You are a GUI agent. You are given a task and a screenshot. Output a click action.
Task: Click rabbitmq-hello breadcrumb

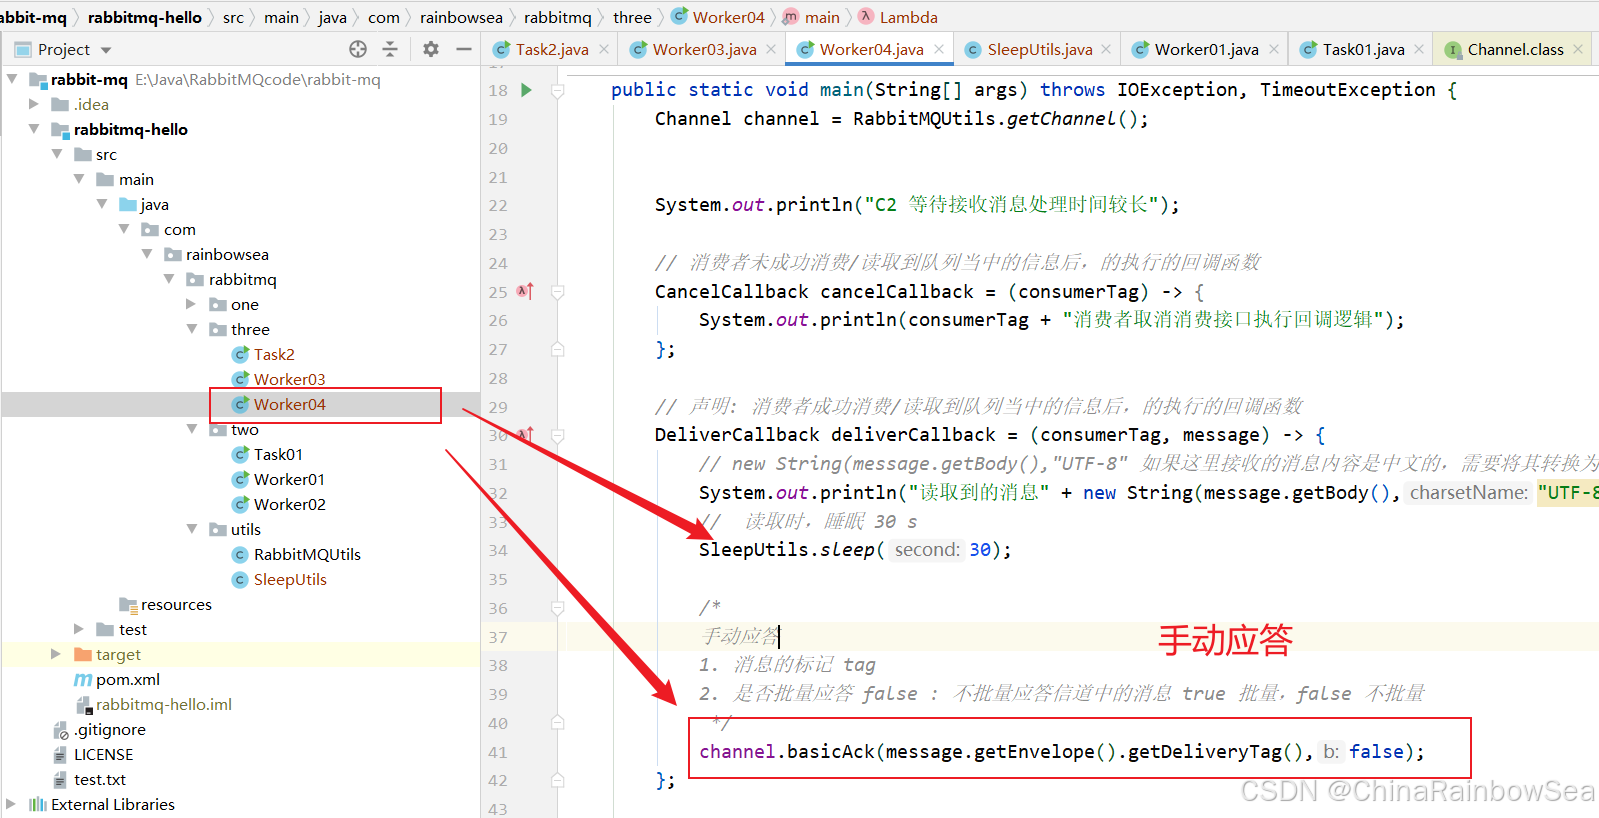click(x=145, y=17)
